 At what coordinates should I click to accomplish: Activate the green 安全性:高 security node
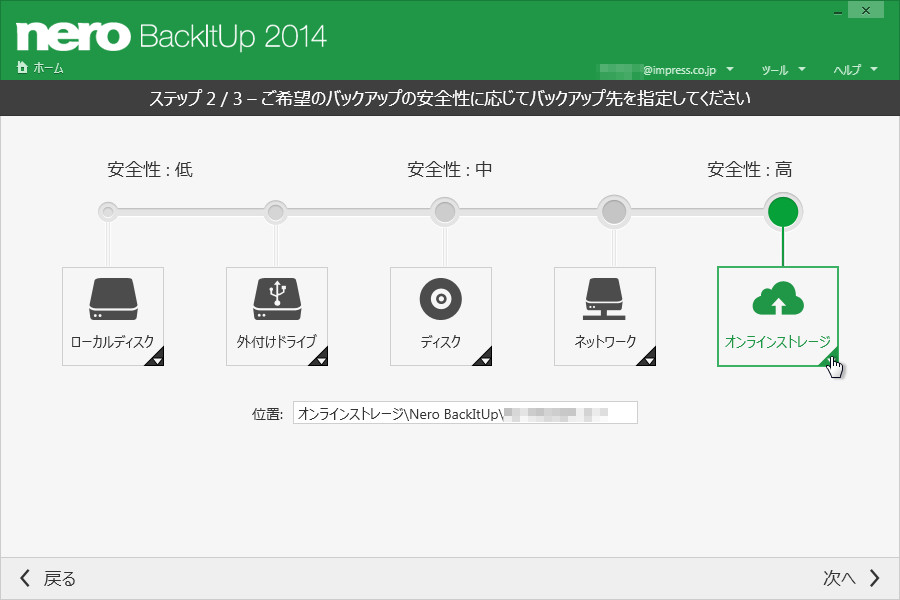pyautogui.click(x=783, y=211)
